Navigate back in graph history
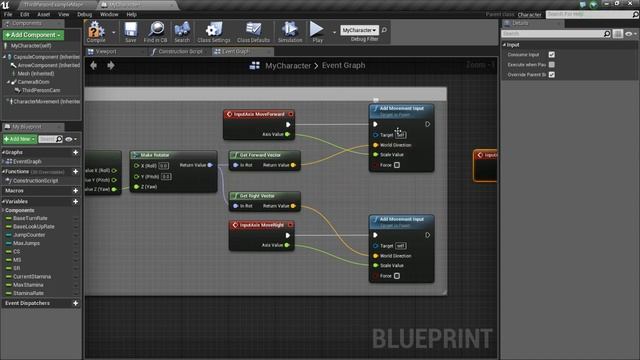The image size is (640, 360). tap(93, 65)
